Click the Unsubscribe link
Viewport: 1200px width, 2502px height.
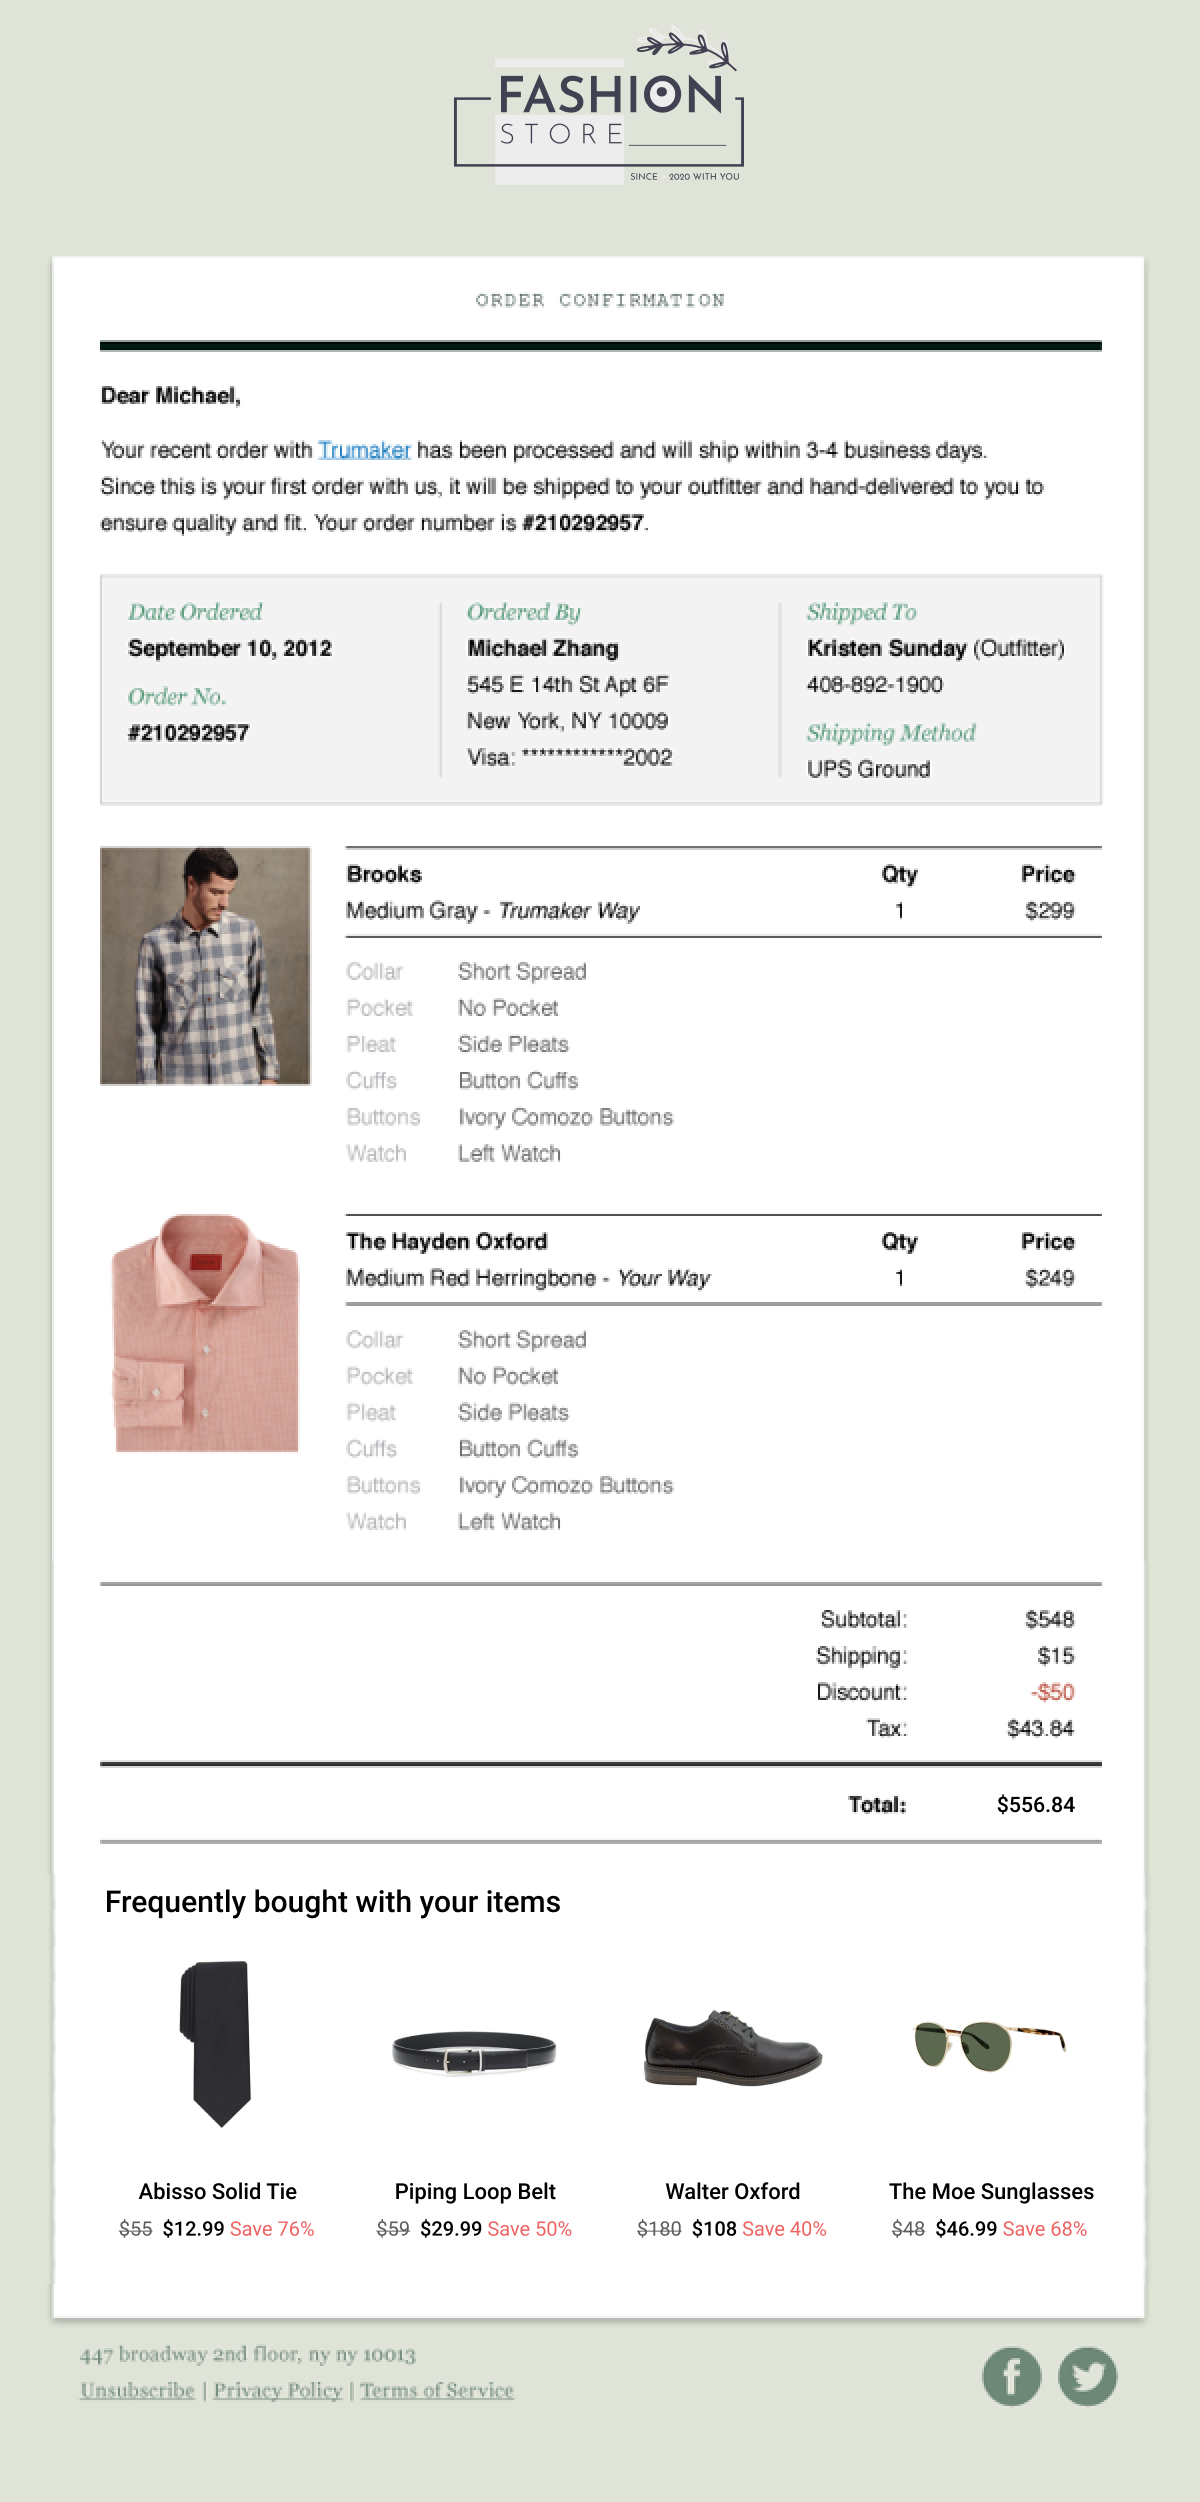(137, 2390)
